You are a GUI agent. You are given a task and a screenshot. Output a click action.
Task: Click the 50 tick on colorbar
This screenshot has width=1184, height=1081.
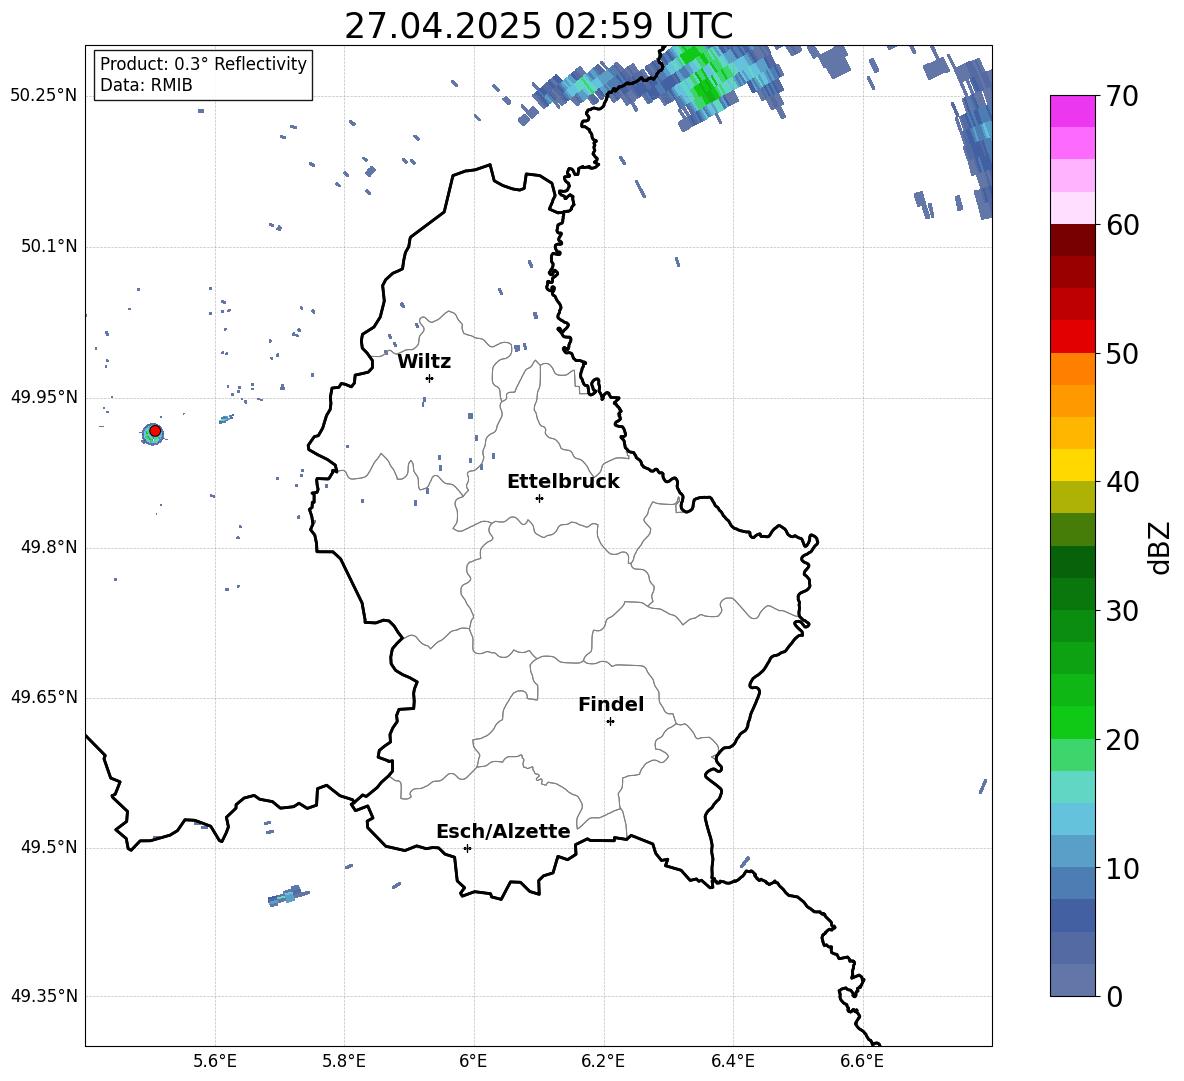click(x=1122, y=354)
